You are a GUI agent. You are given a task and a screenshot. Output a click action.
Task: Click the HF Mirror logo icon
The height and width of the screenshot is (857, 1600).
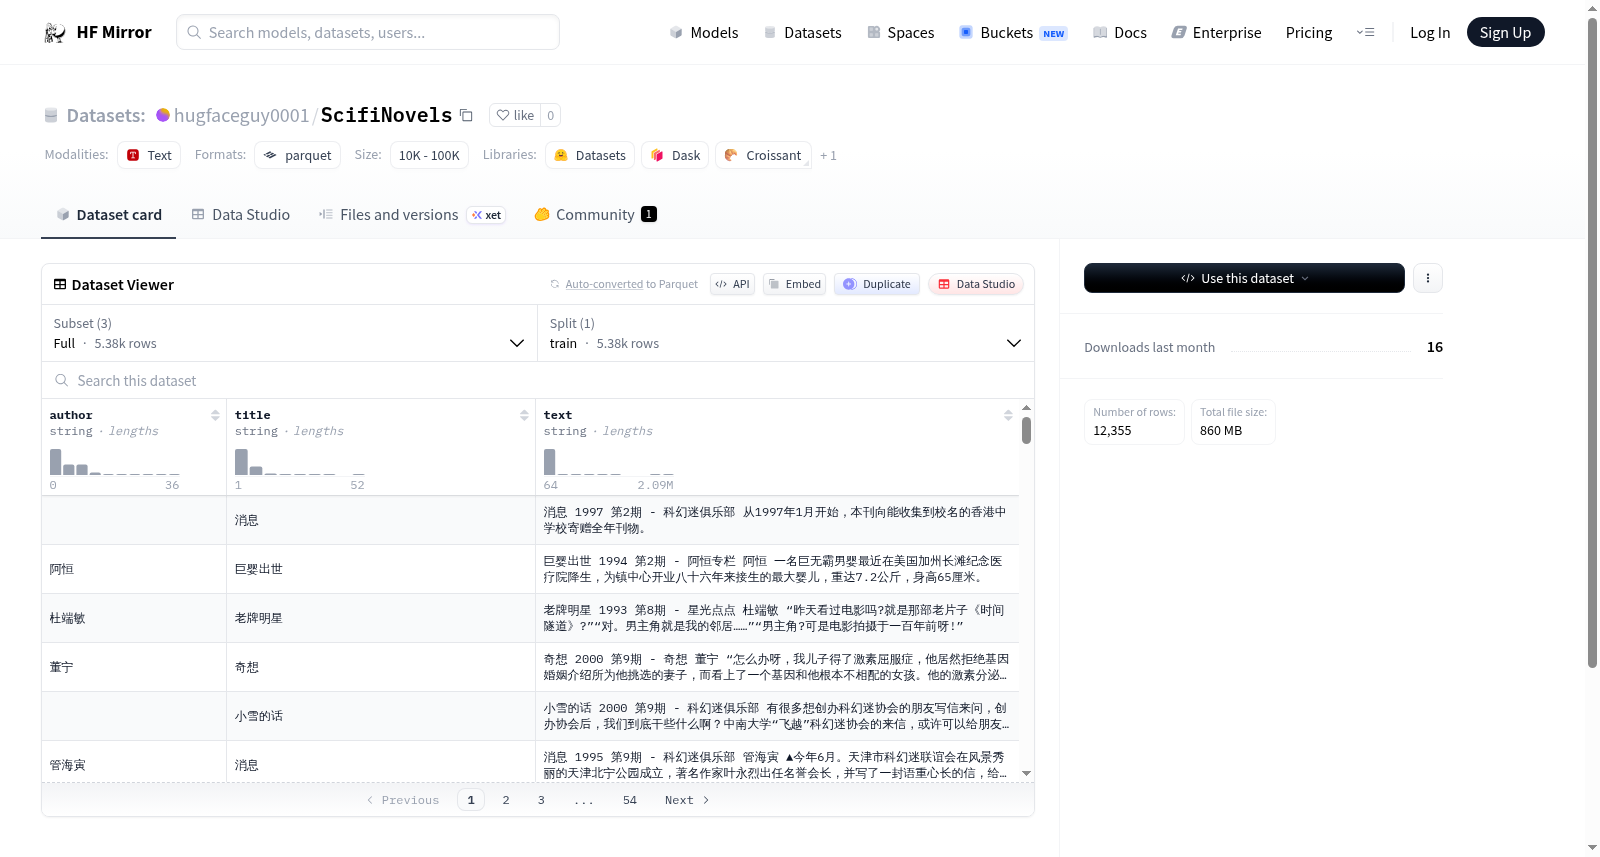pos(55,33)
